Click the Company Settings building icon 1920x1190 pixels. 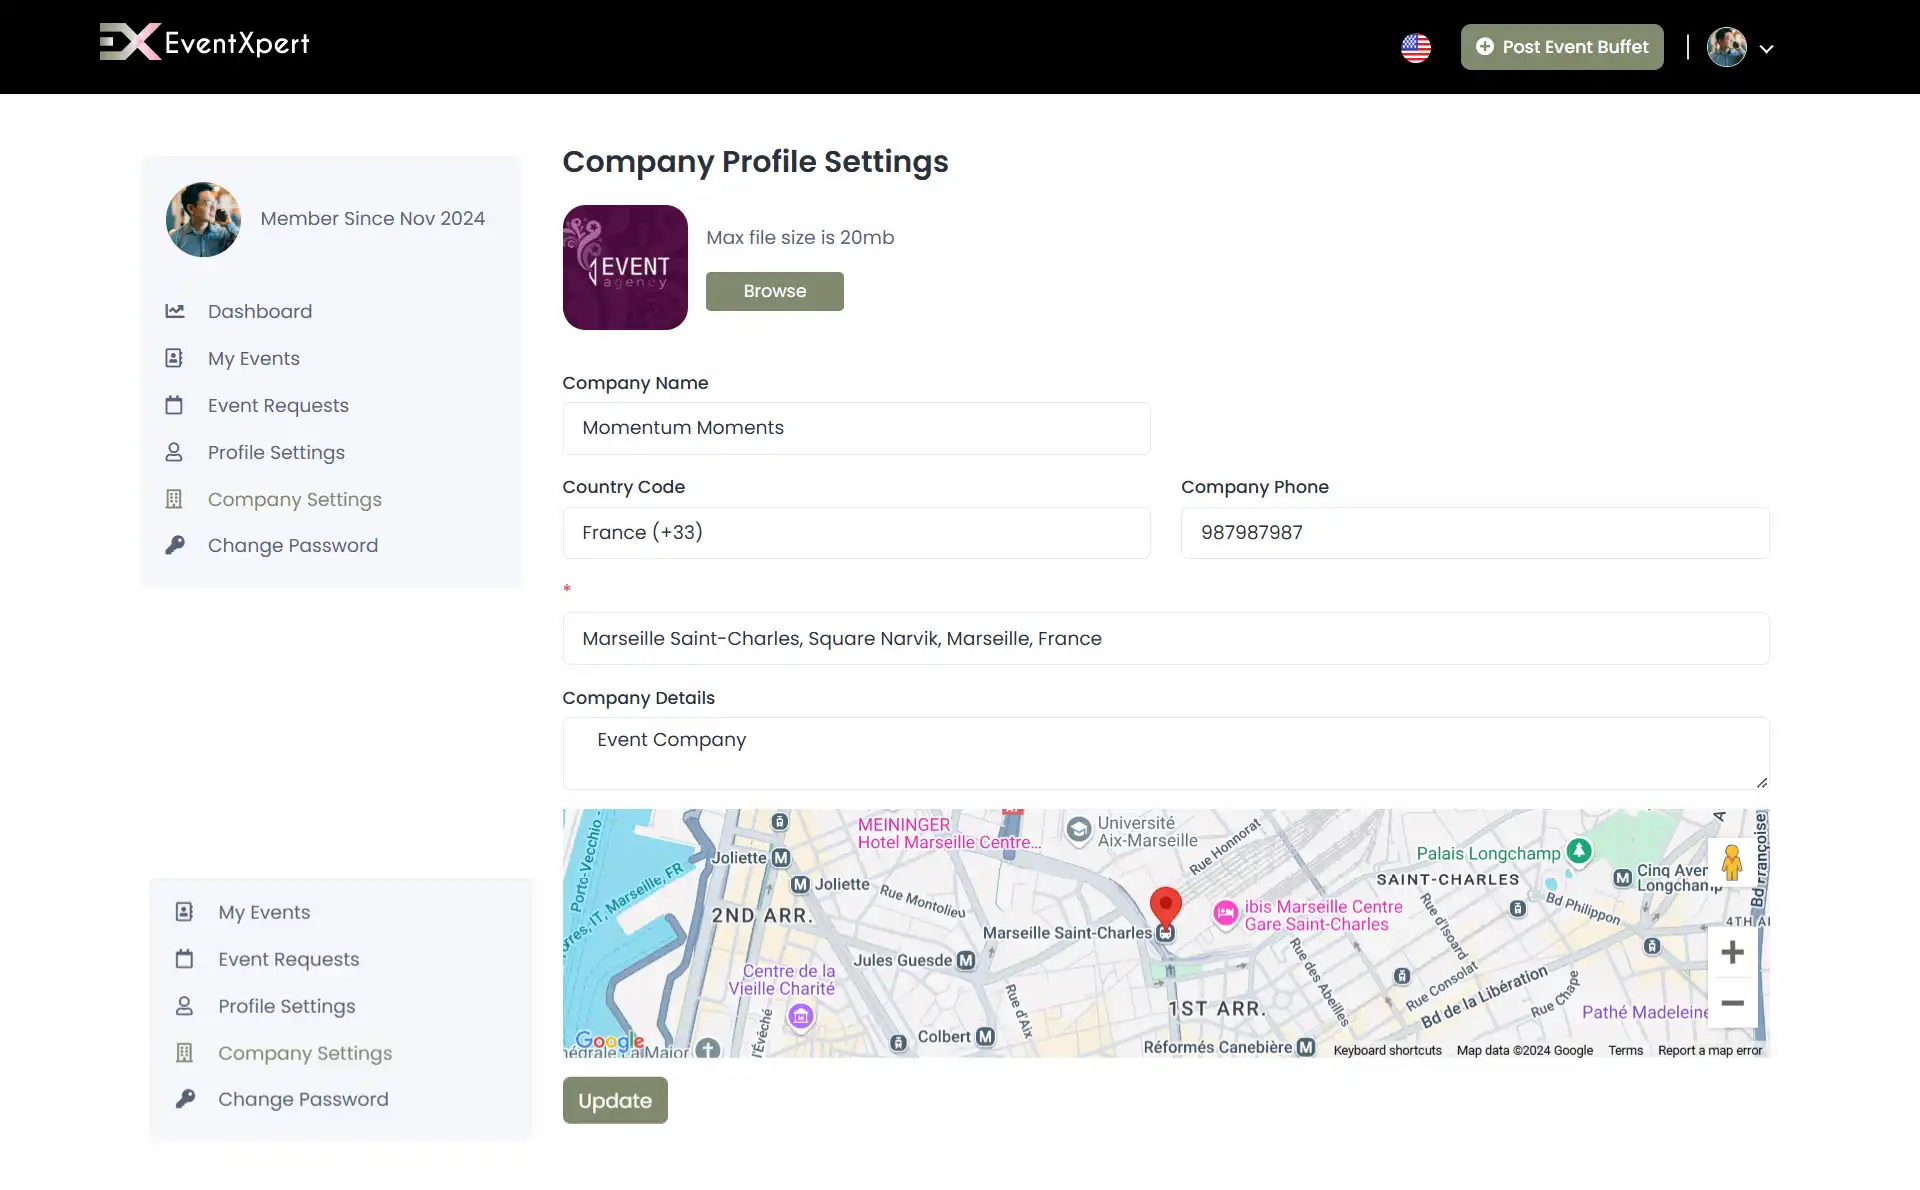[x=175, y=499]
